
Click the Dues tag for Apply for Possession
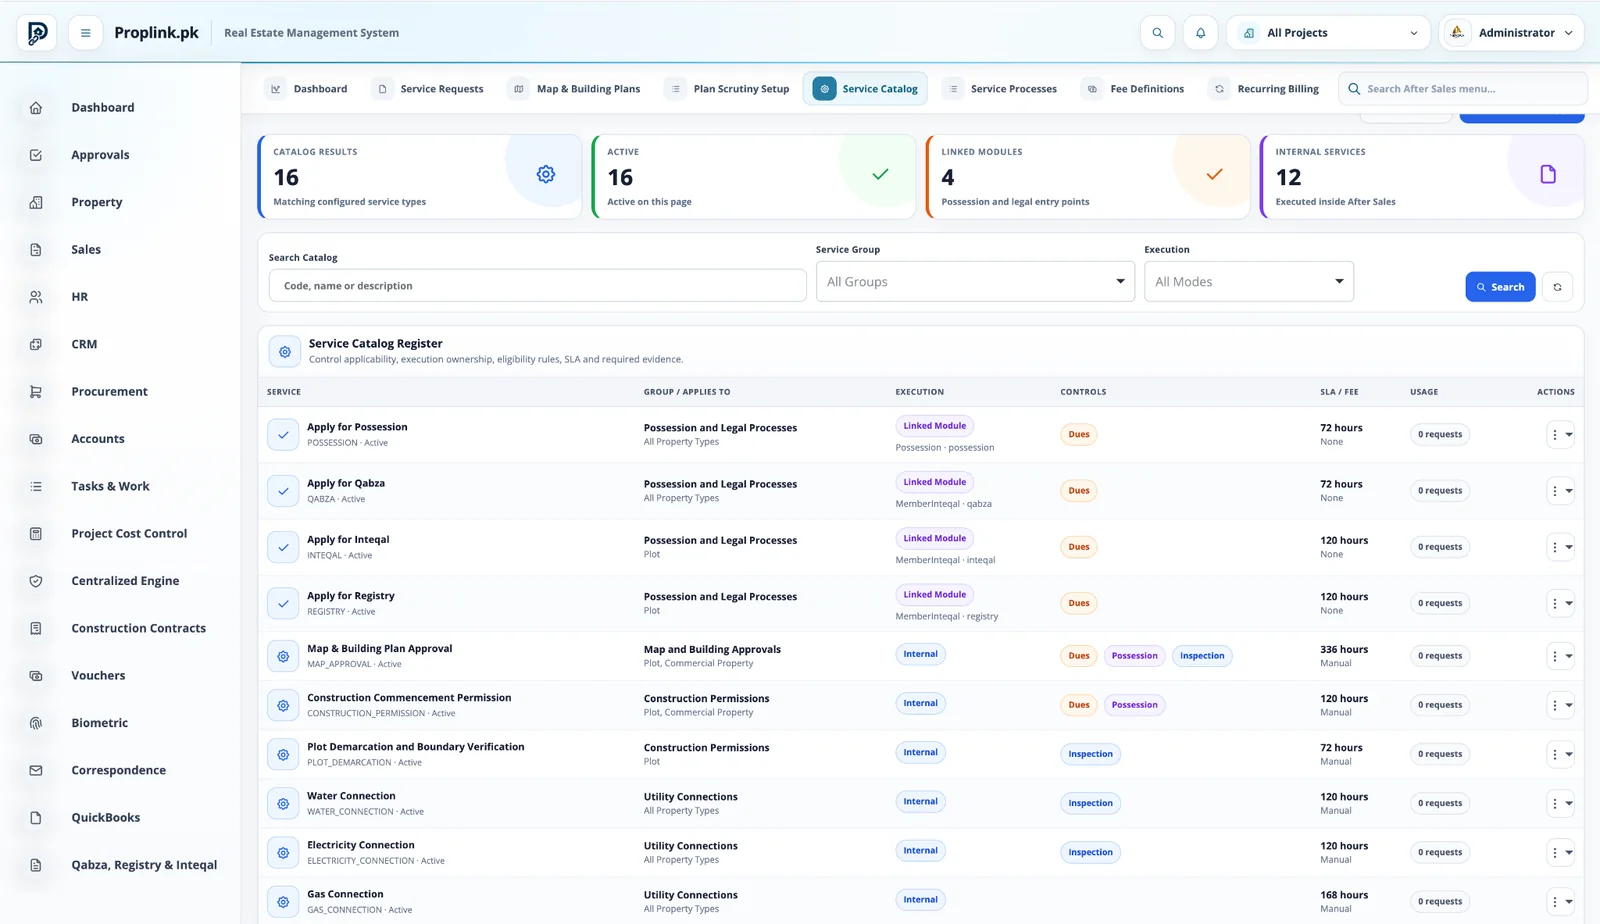pos(1078,435)
